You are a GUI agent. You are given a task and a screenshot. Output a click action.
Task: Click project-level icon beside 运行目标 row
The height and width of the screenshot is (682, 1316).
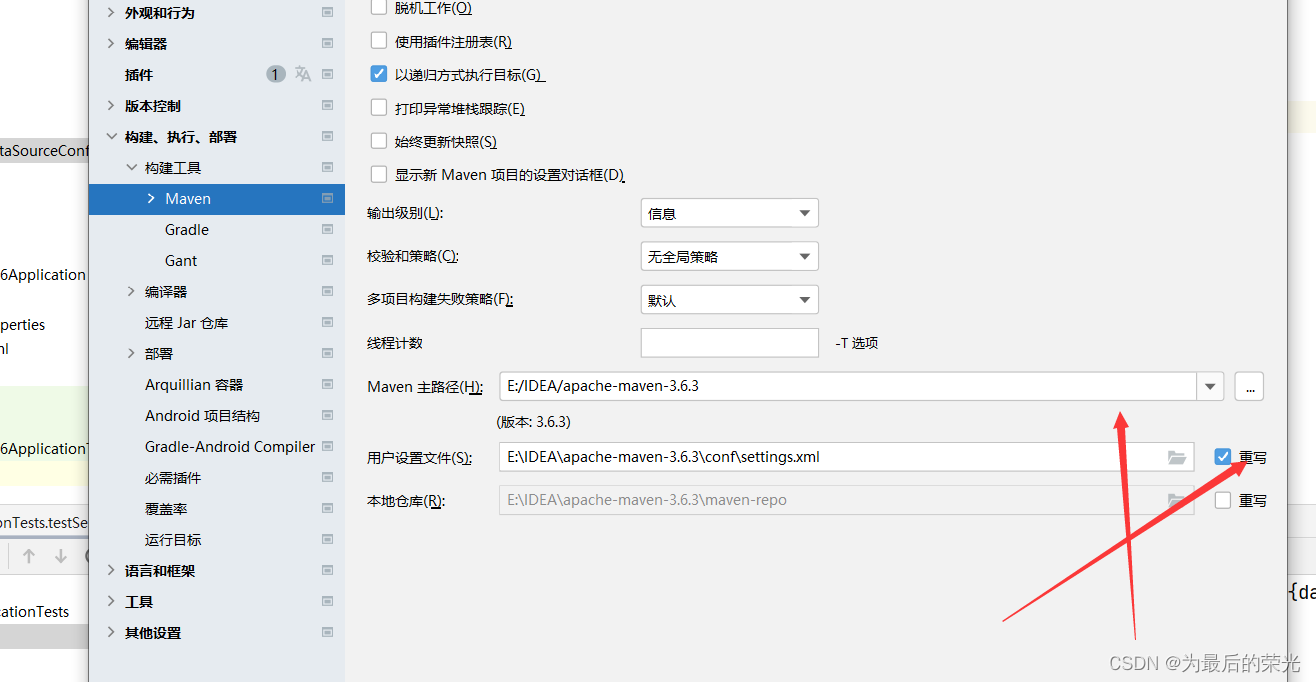click(327, 540)
